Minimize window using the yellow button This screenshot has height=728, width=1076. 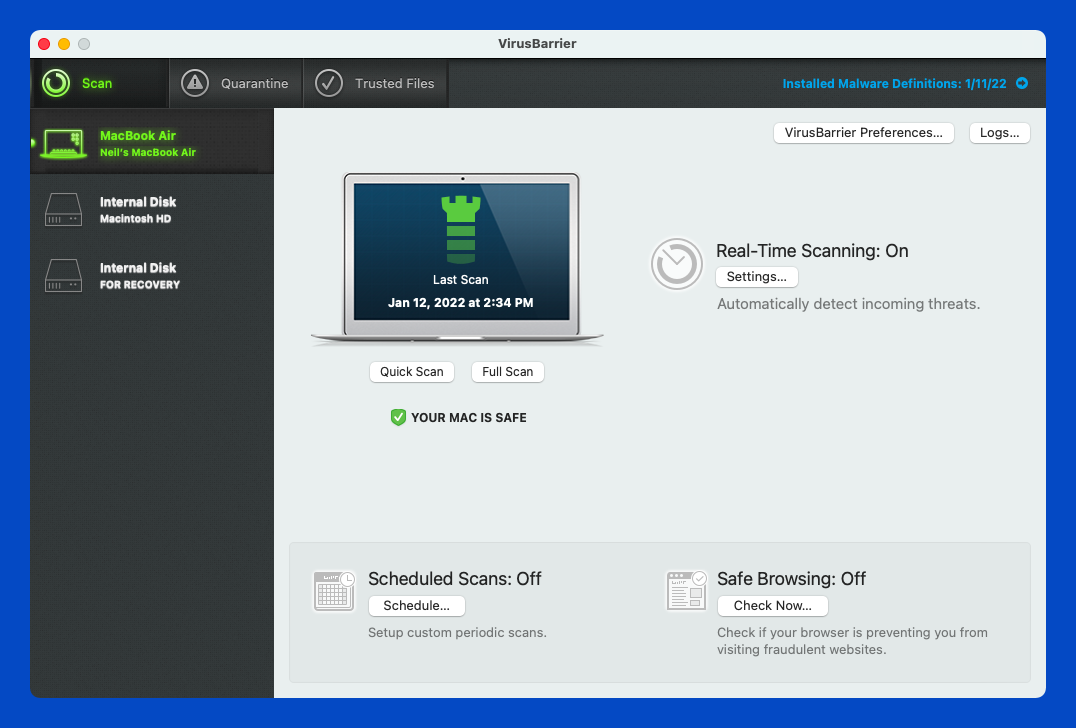[64, 44]
